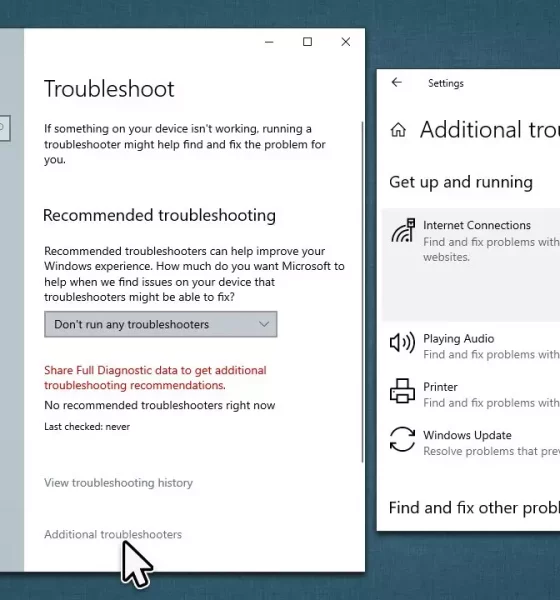Viewport: 560px width, 600px height.
Task: Go back using the Settings arrow
Action: click(397, 82)
